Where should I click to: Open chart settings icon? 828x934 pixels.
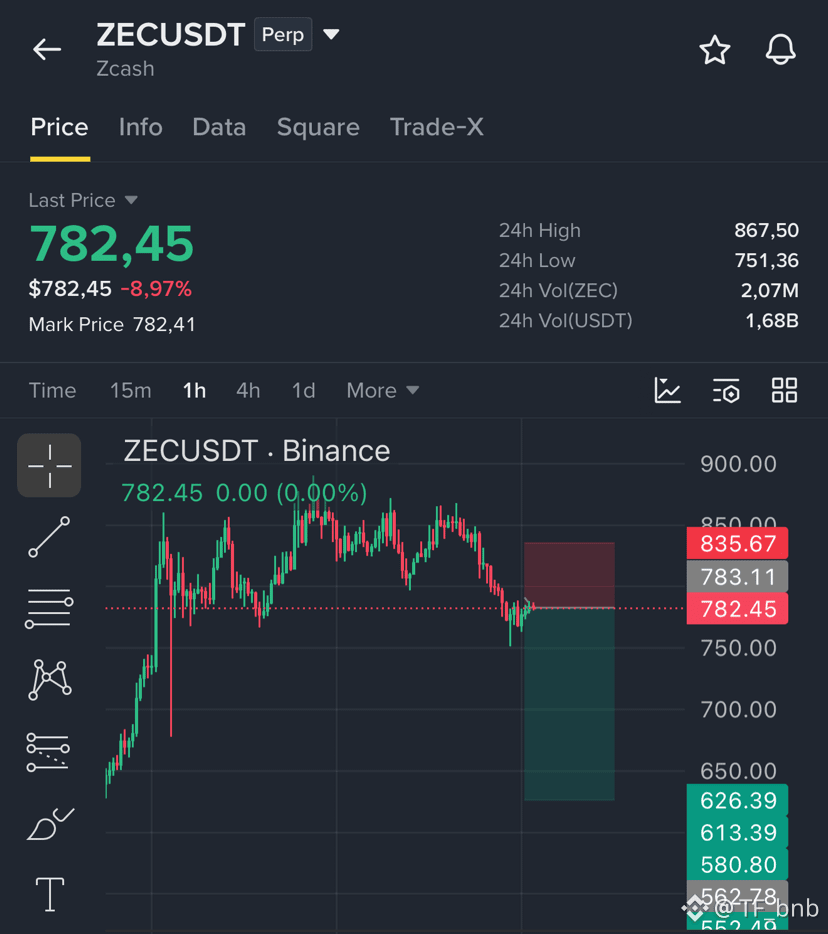[x=726, y=391]
